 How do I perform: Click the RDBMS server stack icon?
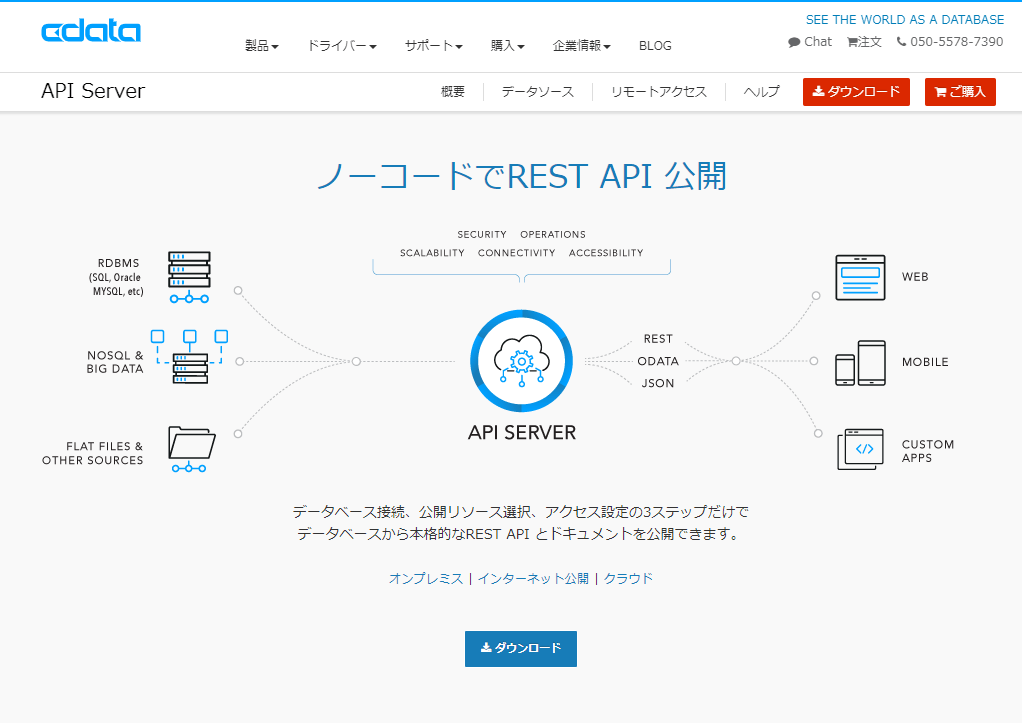tap(189, 277)
